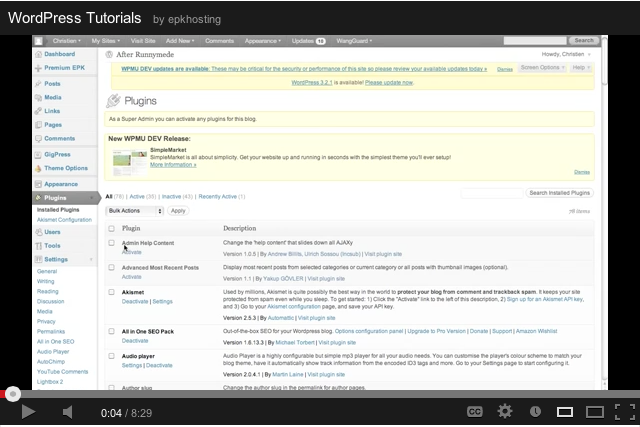Click the Please update now link
This screenshot has height=427, width=640.
pos(389,82)
